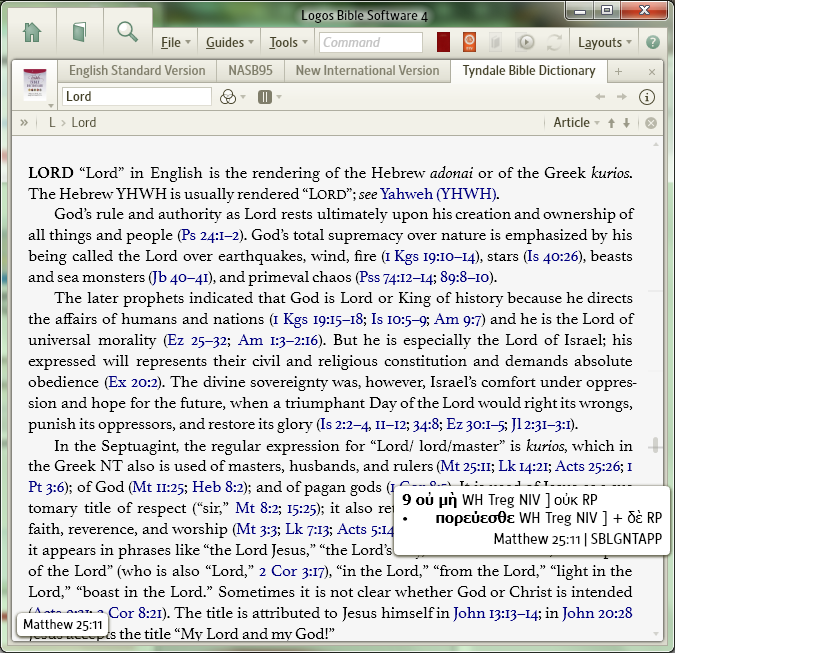Go to previous article up arrow
Screen dimensions: 819x653
tap(611, 123)
